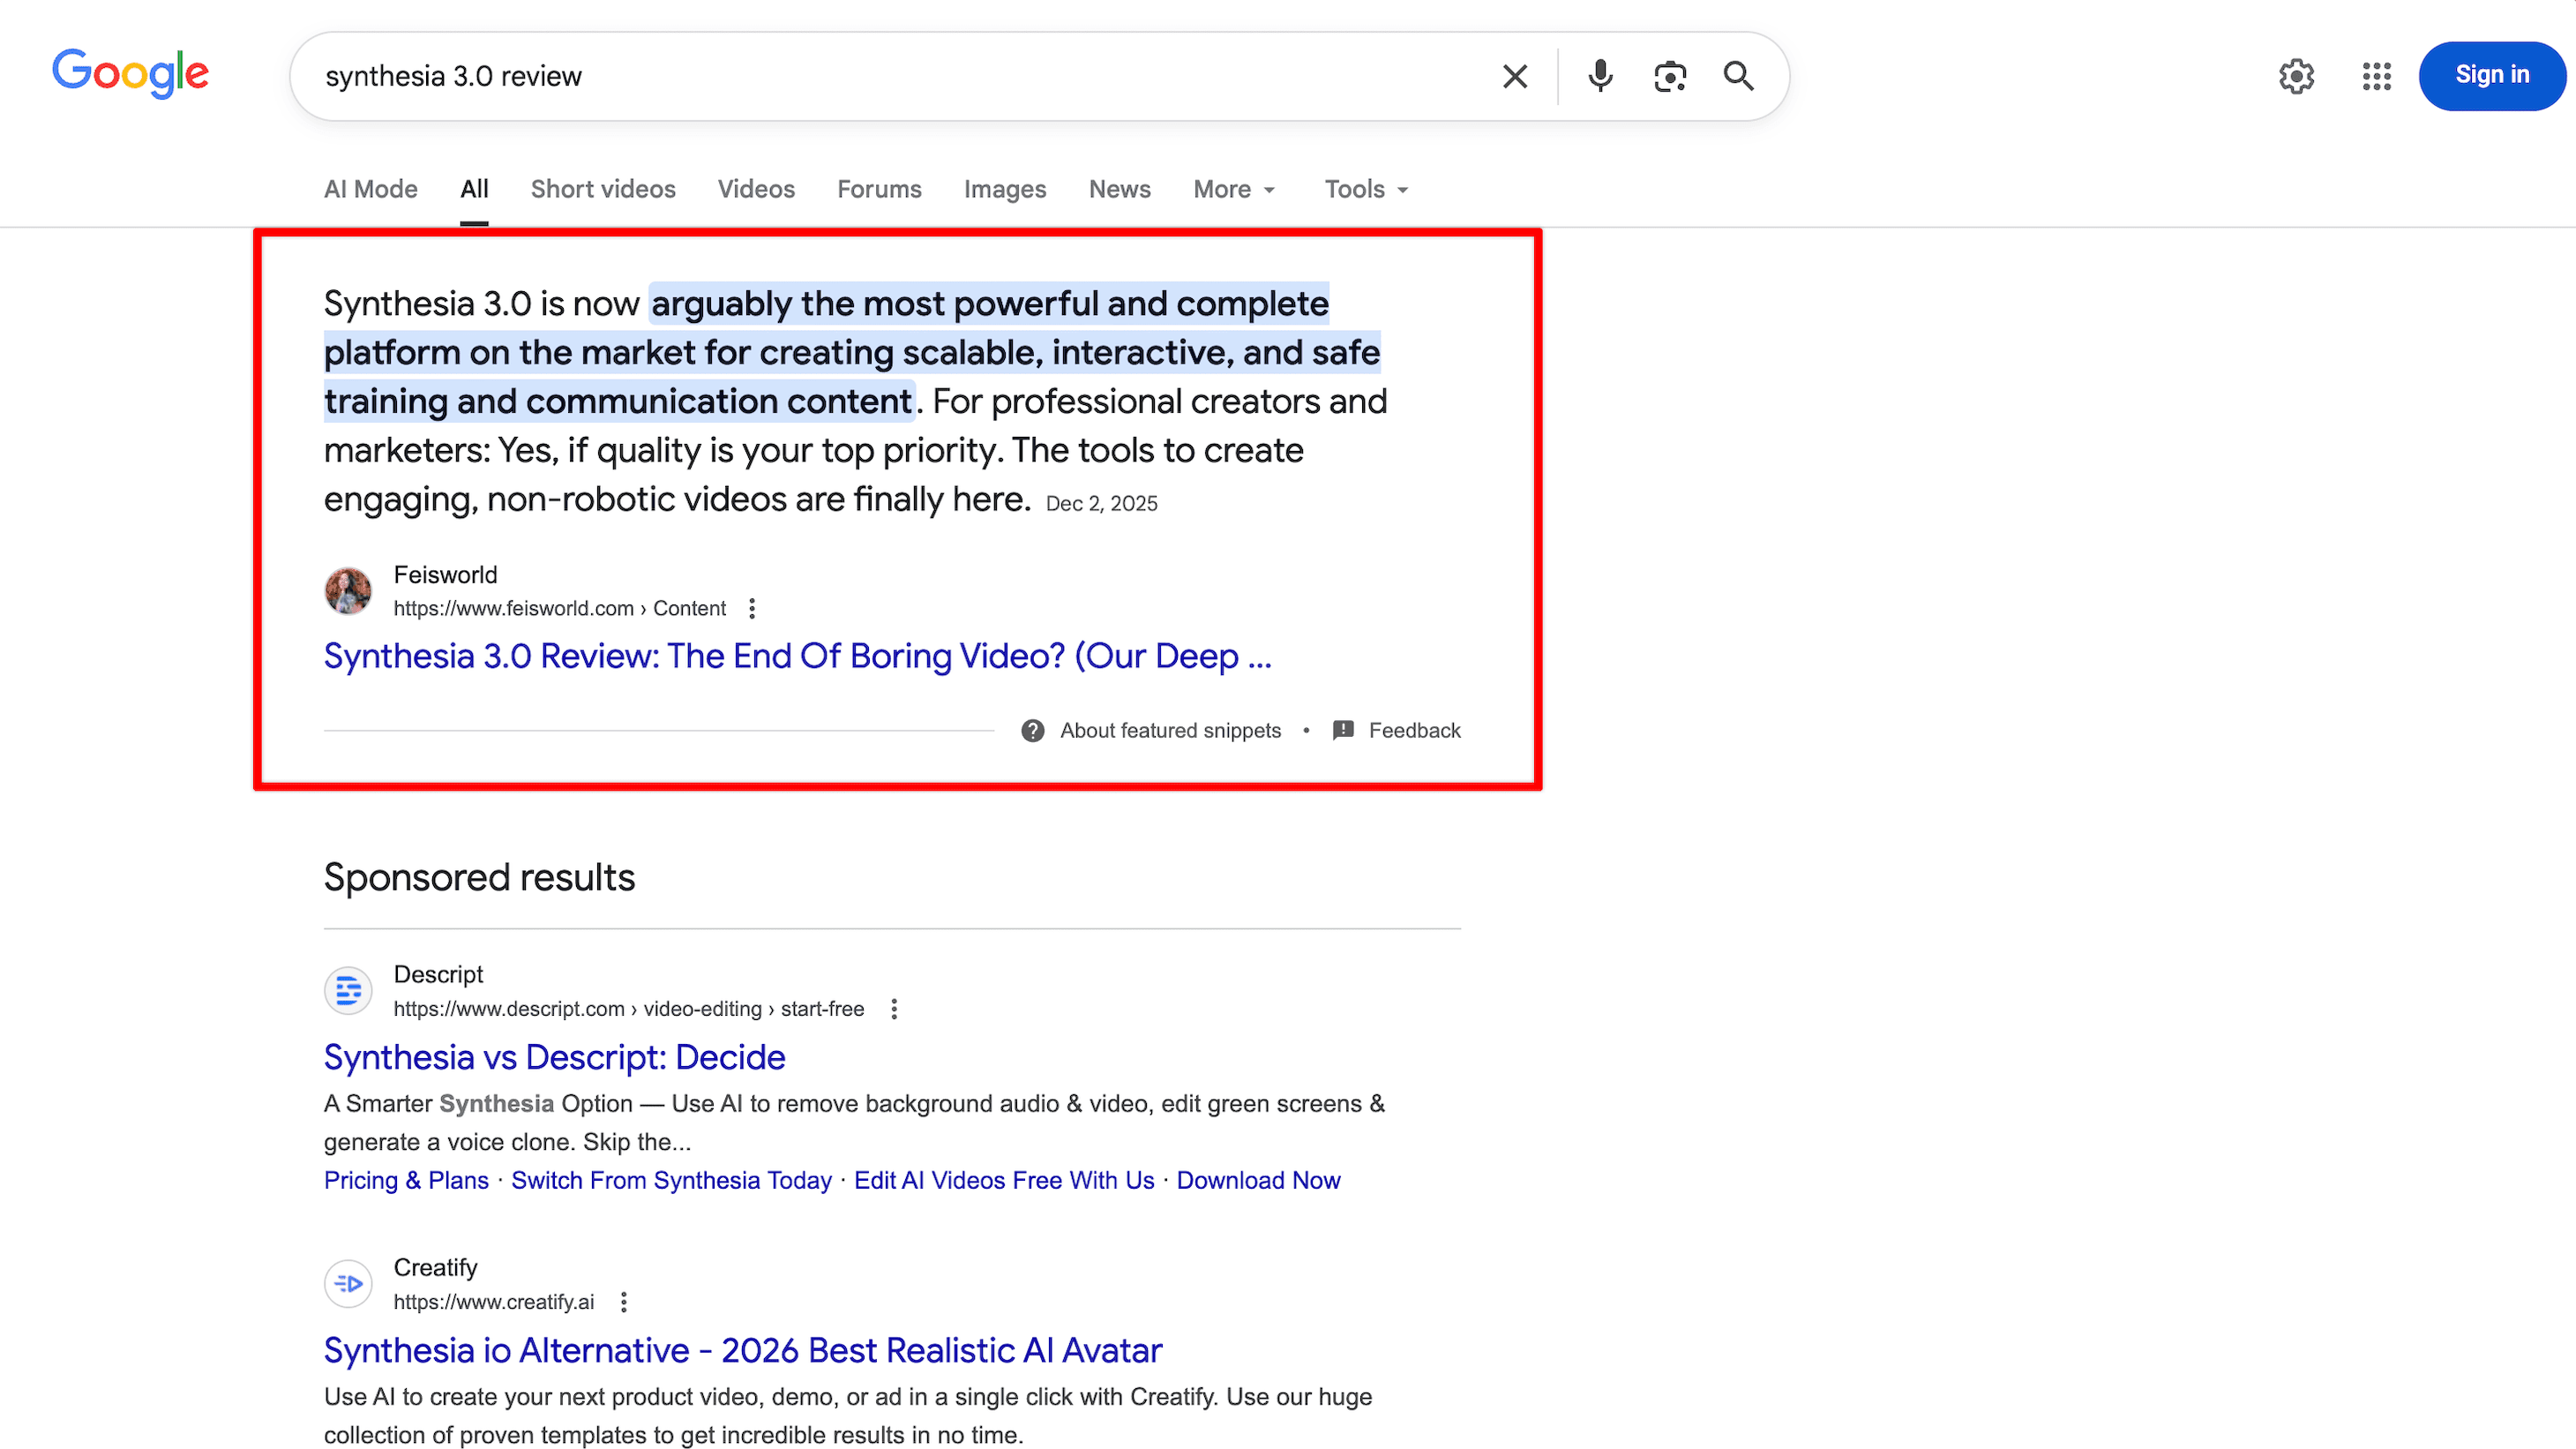Switch to the Images tab
2576x1449 pixels.
(x=1005, y=189)
